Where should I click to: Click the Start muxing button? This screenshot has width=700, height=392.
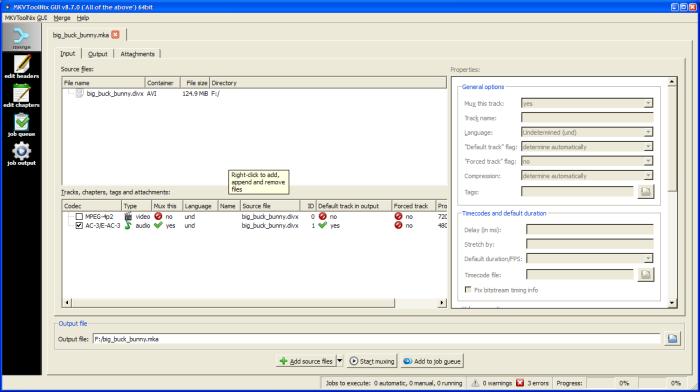[x=372, y=361]
